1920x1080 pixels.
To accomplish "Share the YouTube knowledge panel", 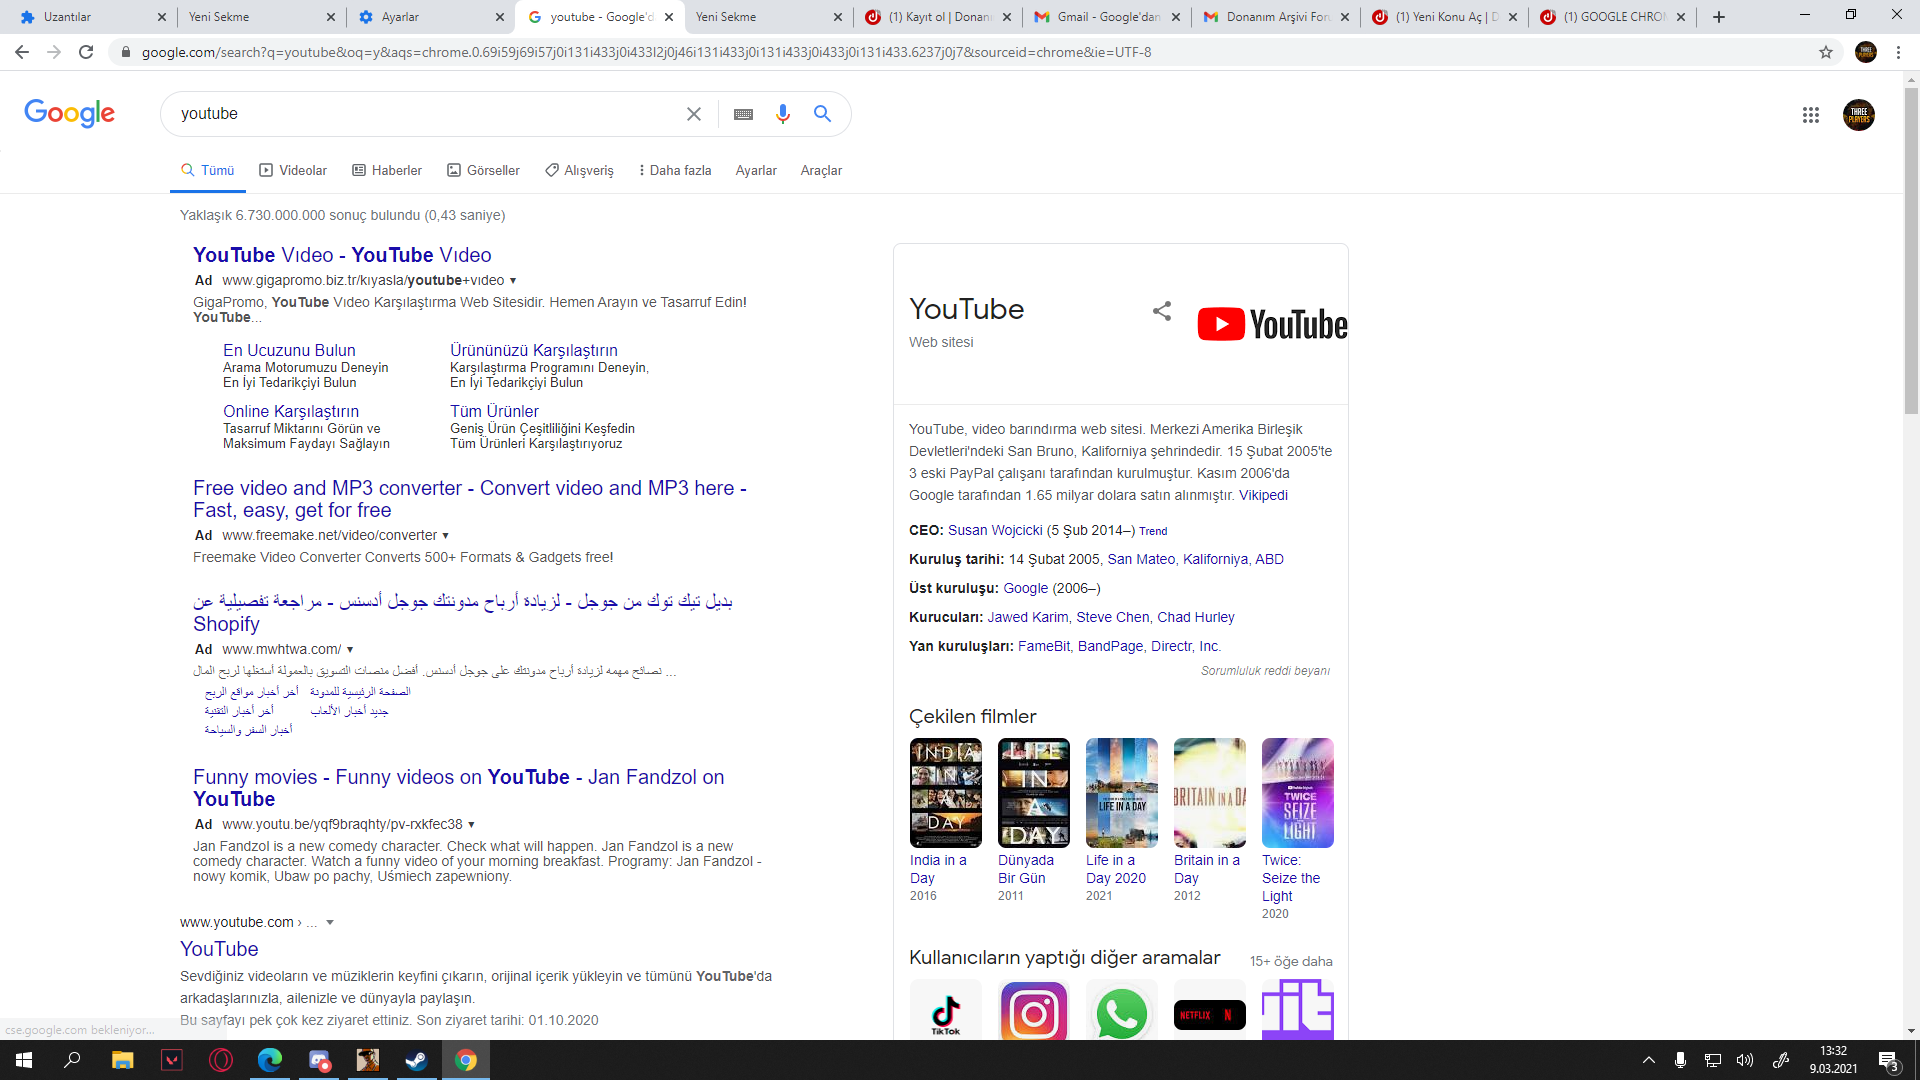I will pyautogui.click(x=1161, y=311).
